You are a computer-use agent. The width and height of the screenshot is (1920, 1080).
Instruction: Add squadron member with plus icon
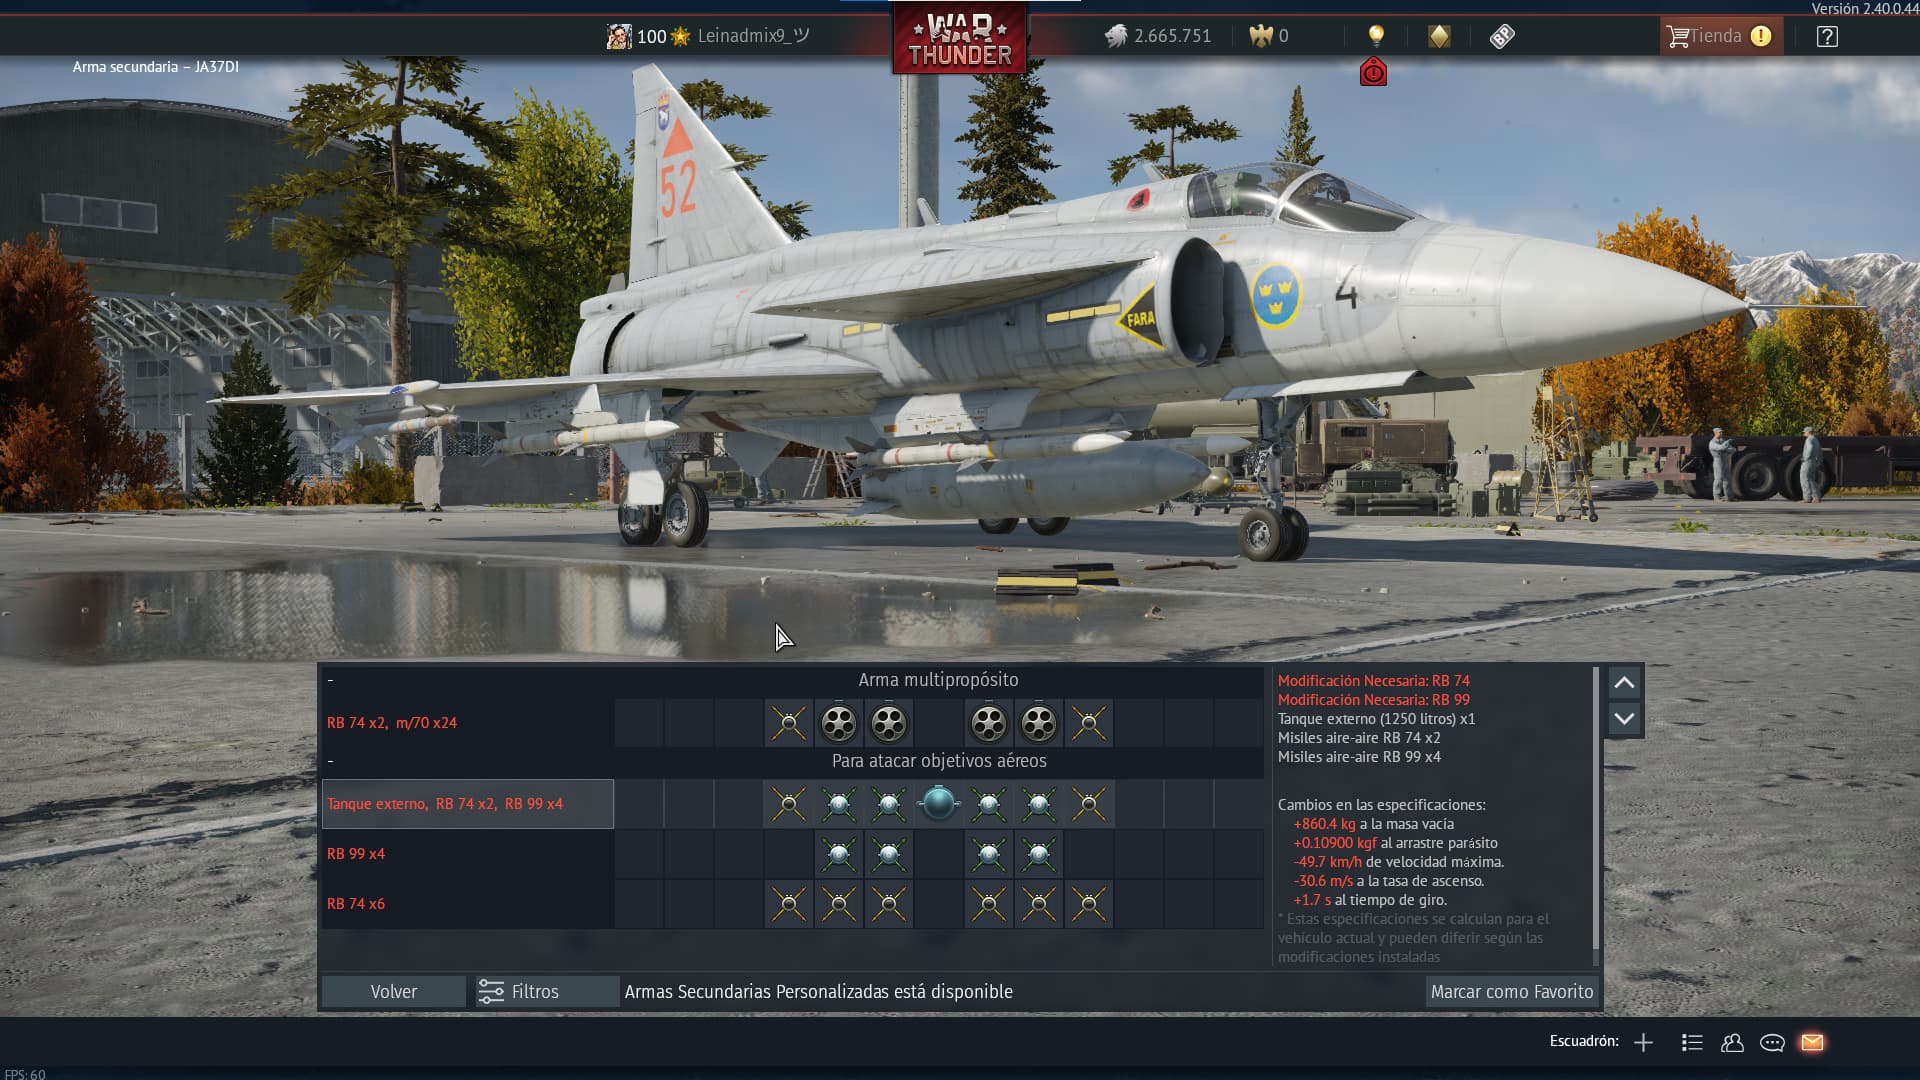[1643, 1042]
